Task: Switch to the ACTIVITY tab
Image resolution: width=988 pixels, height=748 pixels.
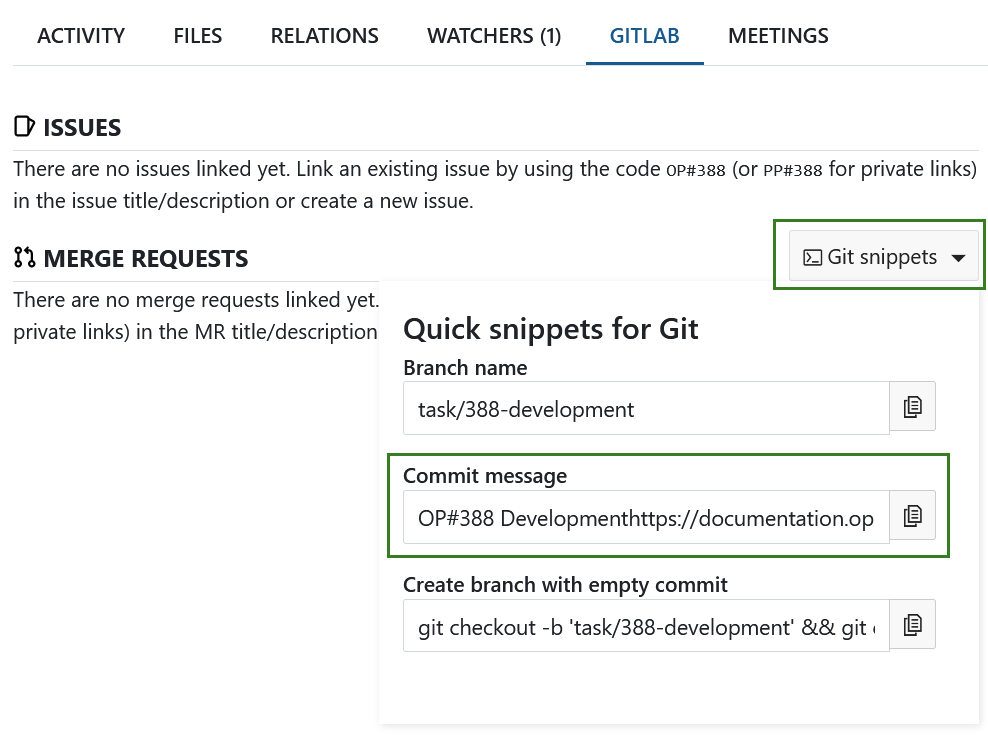Action: click(81, 35)
